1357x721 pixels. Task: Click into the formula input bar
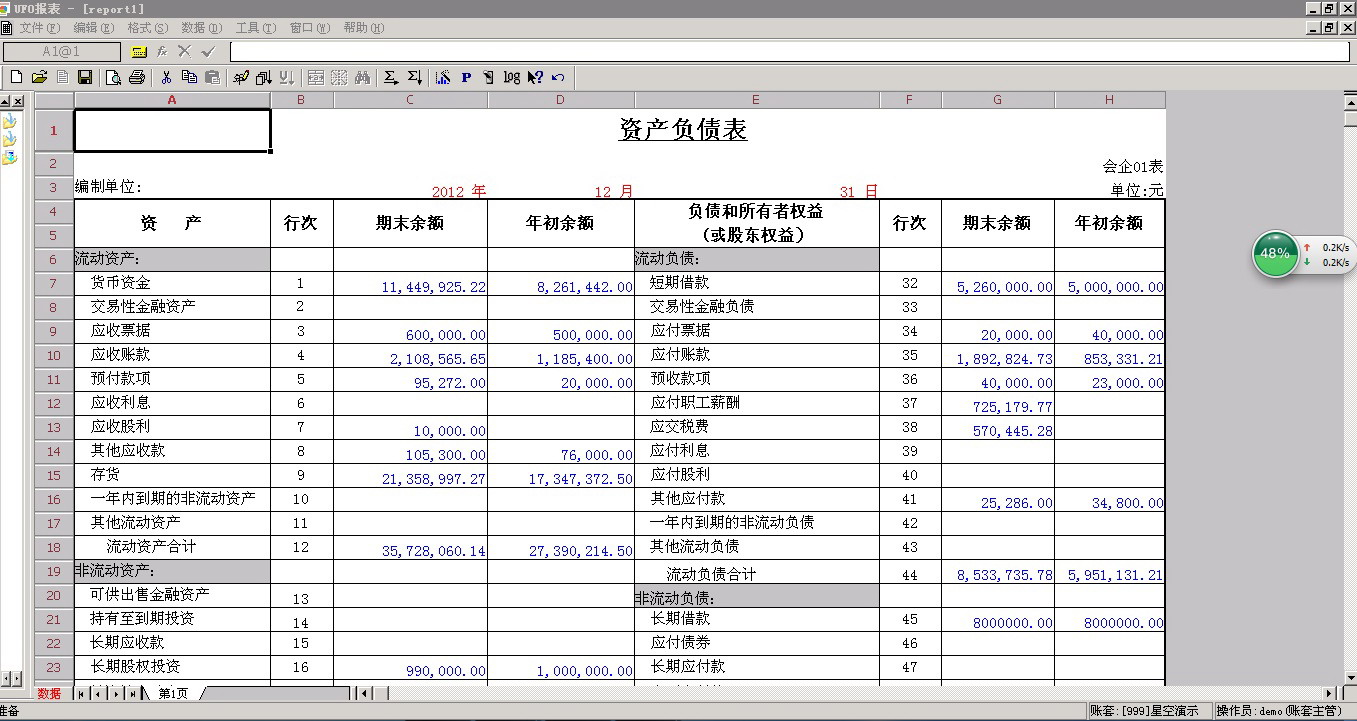(790, 51)
